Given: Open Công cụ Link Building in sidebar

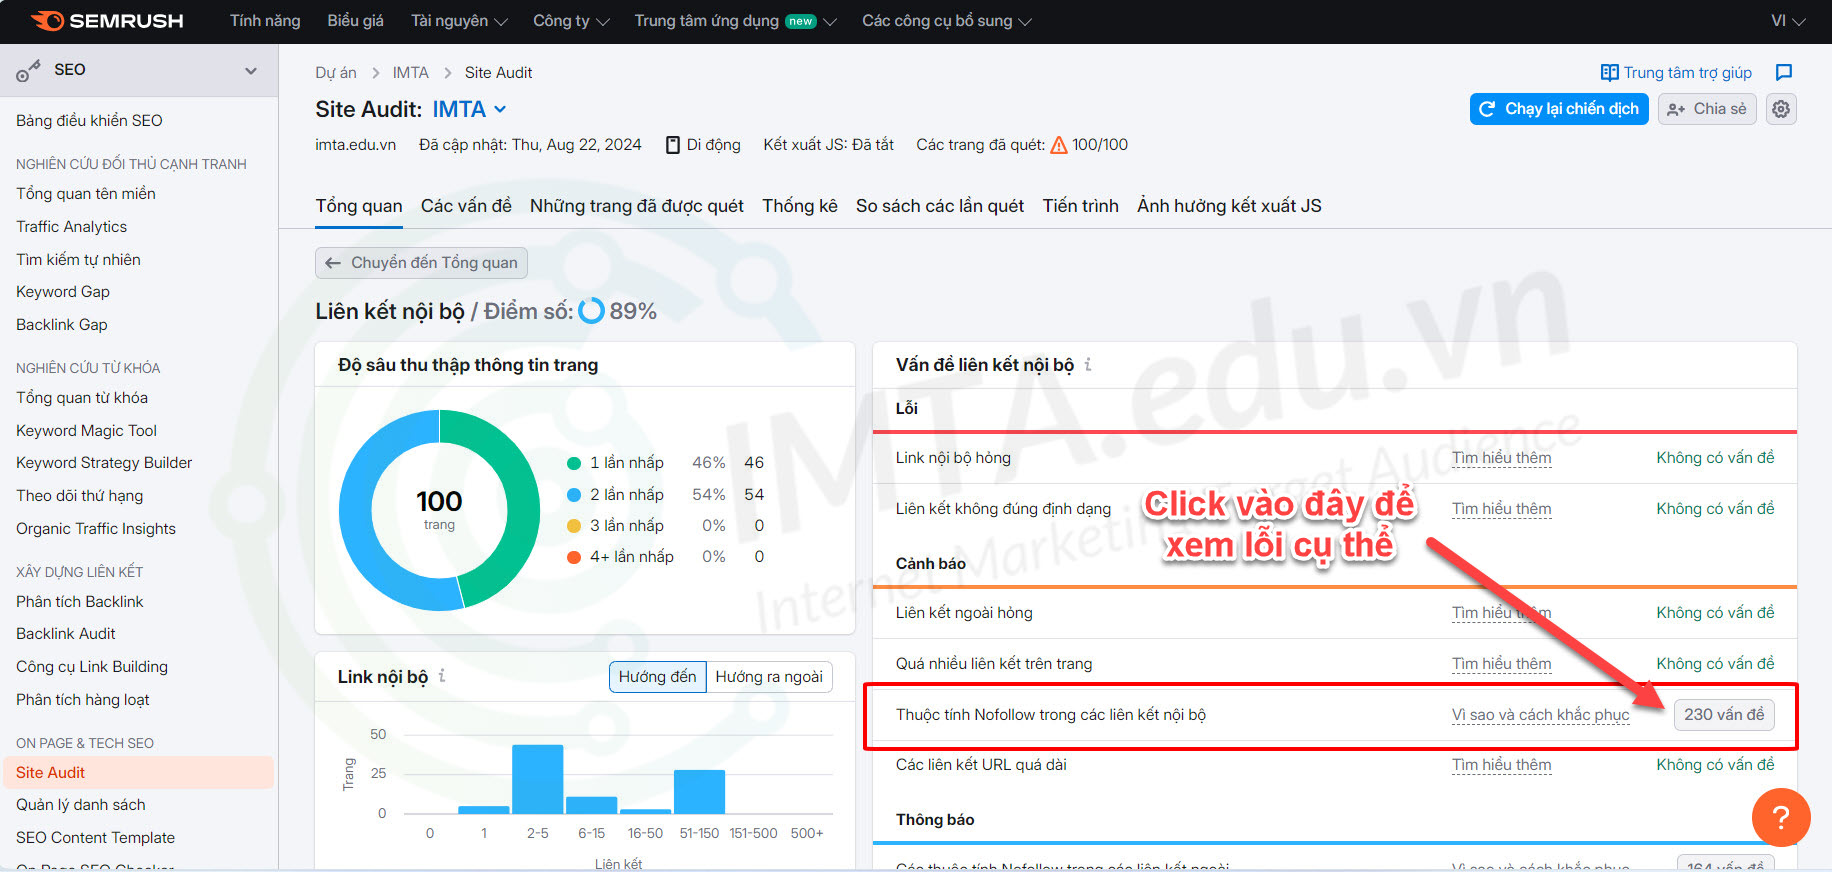Looking at the screenshot, I should tap(92, 667).
